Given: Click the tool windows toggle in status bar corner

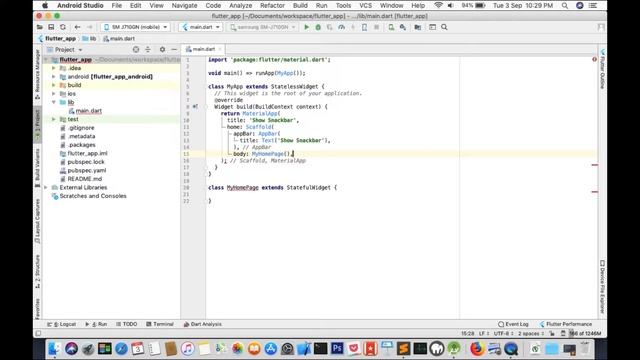Looking at the screenshot, I should coord(38,333).
